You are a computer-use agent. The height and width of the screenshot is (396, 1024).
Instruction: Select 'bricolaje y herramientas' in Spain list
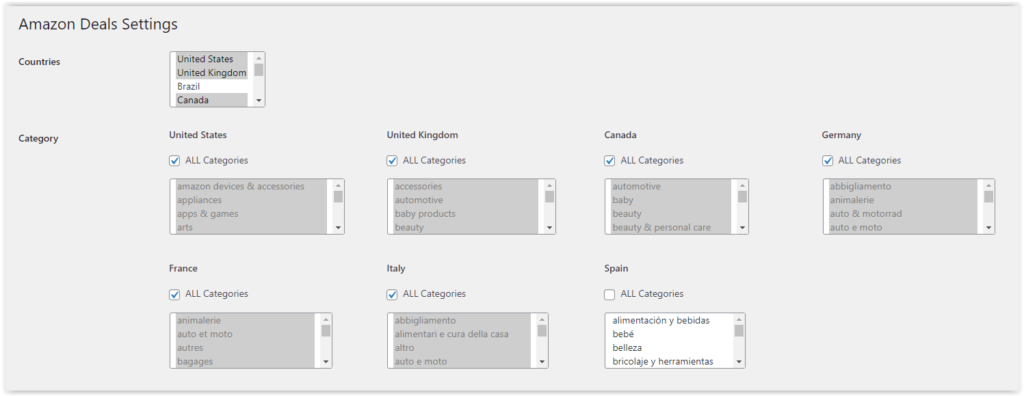coord(669,361)
